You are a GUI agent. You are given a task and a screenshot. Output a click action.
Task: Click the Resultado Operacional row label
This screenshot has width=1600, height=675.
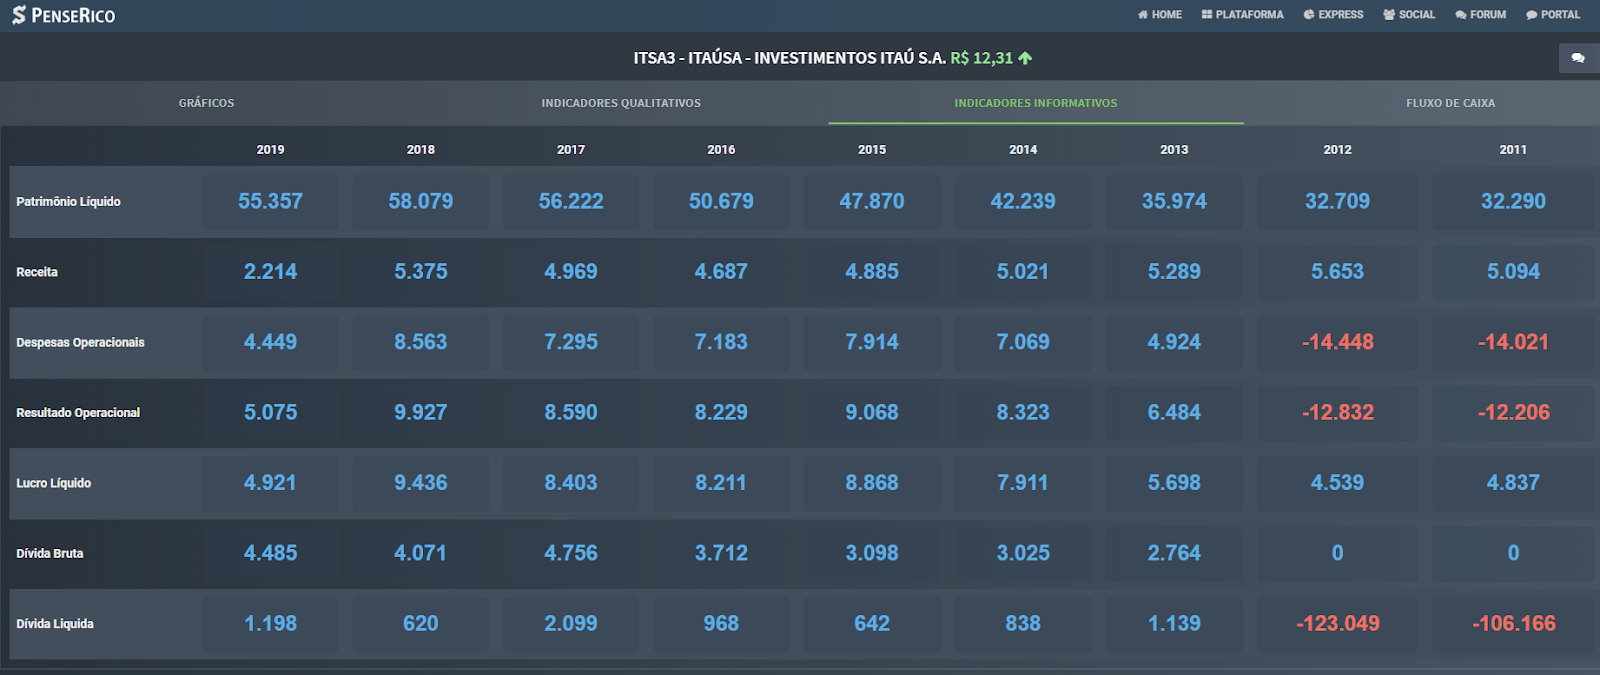coord(78,413)
